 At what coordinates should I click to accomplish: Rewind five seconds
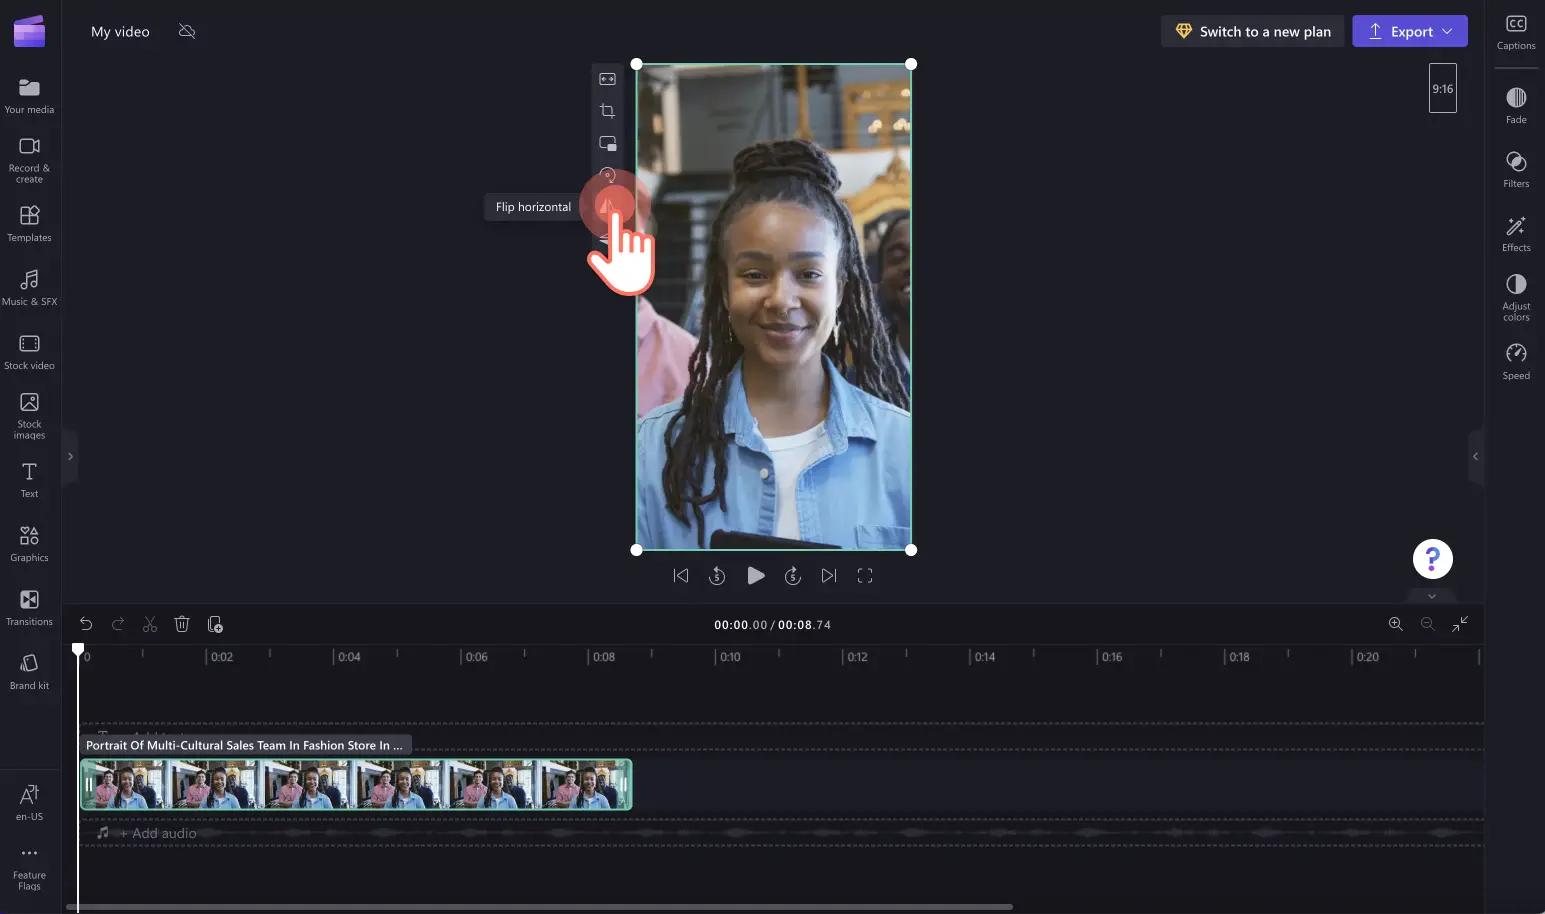click(717, 576)
